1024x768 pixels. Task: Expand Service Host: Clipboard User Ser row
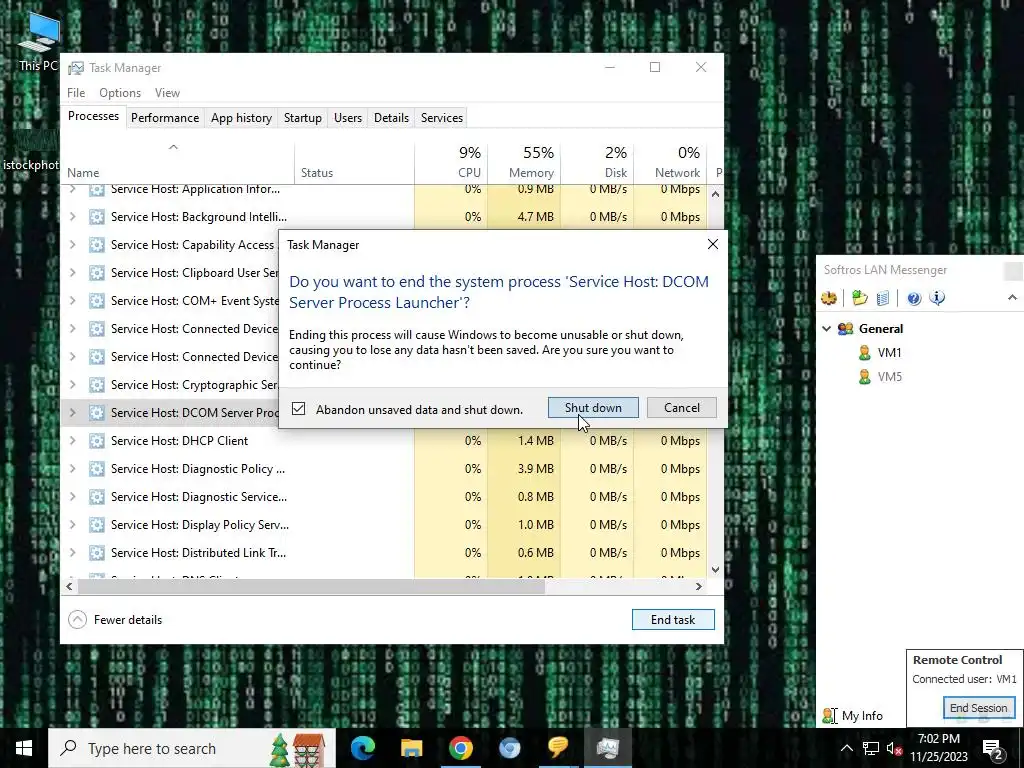click(72, 273)
